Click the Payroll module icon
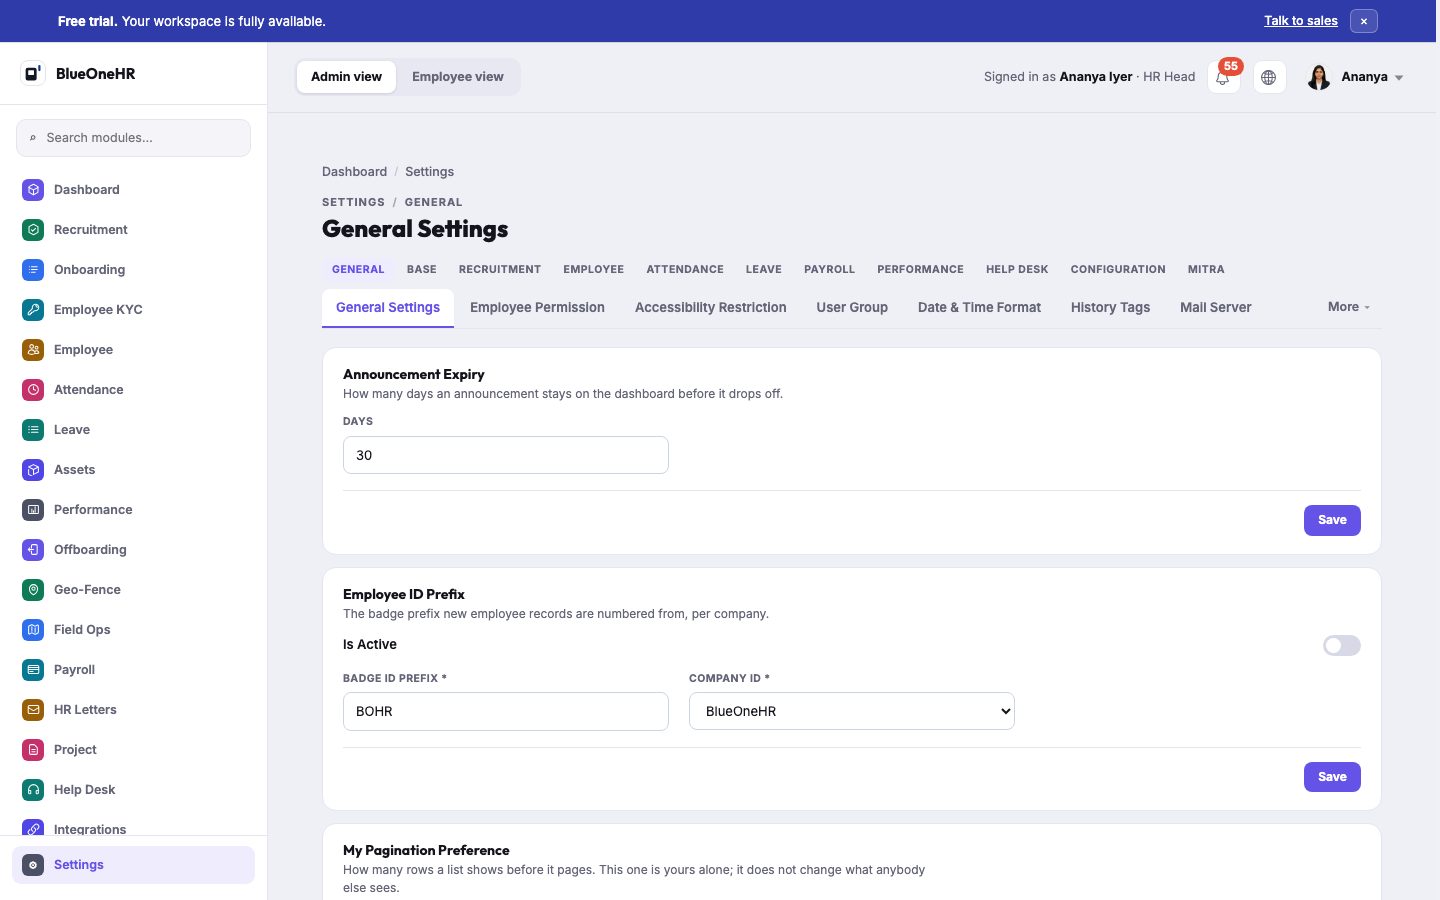Image resolution: width=1440 pixels, height=900 pixels. (33, 670)
